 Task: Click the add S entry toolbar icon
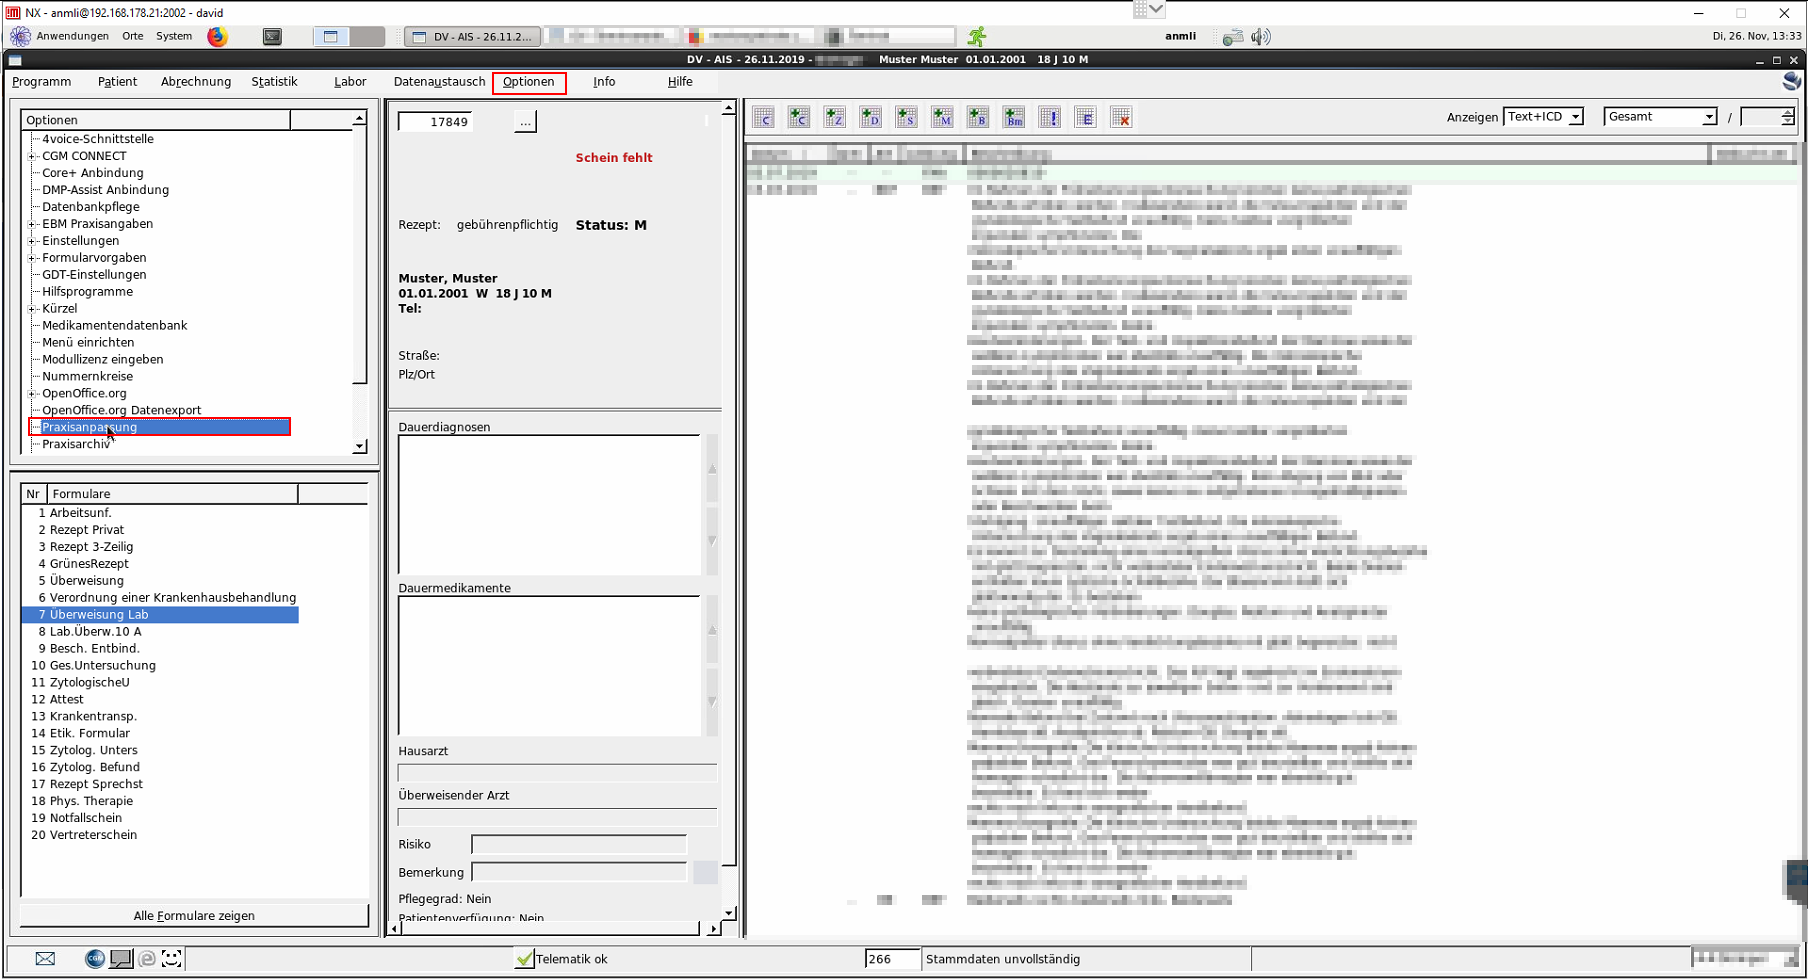click(907, 118)
